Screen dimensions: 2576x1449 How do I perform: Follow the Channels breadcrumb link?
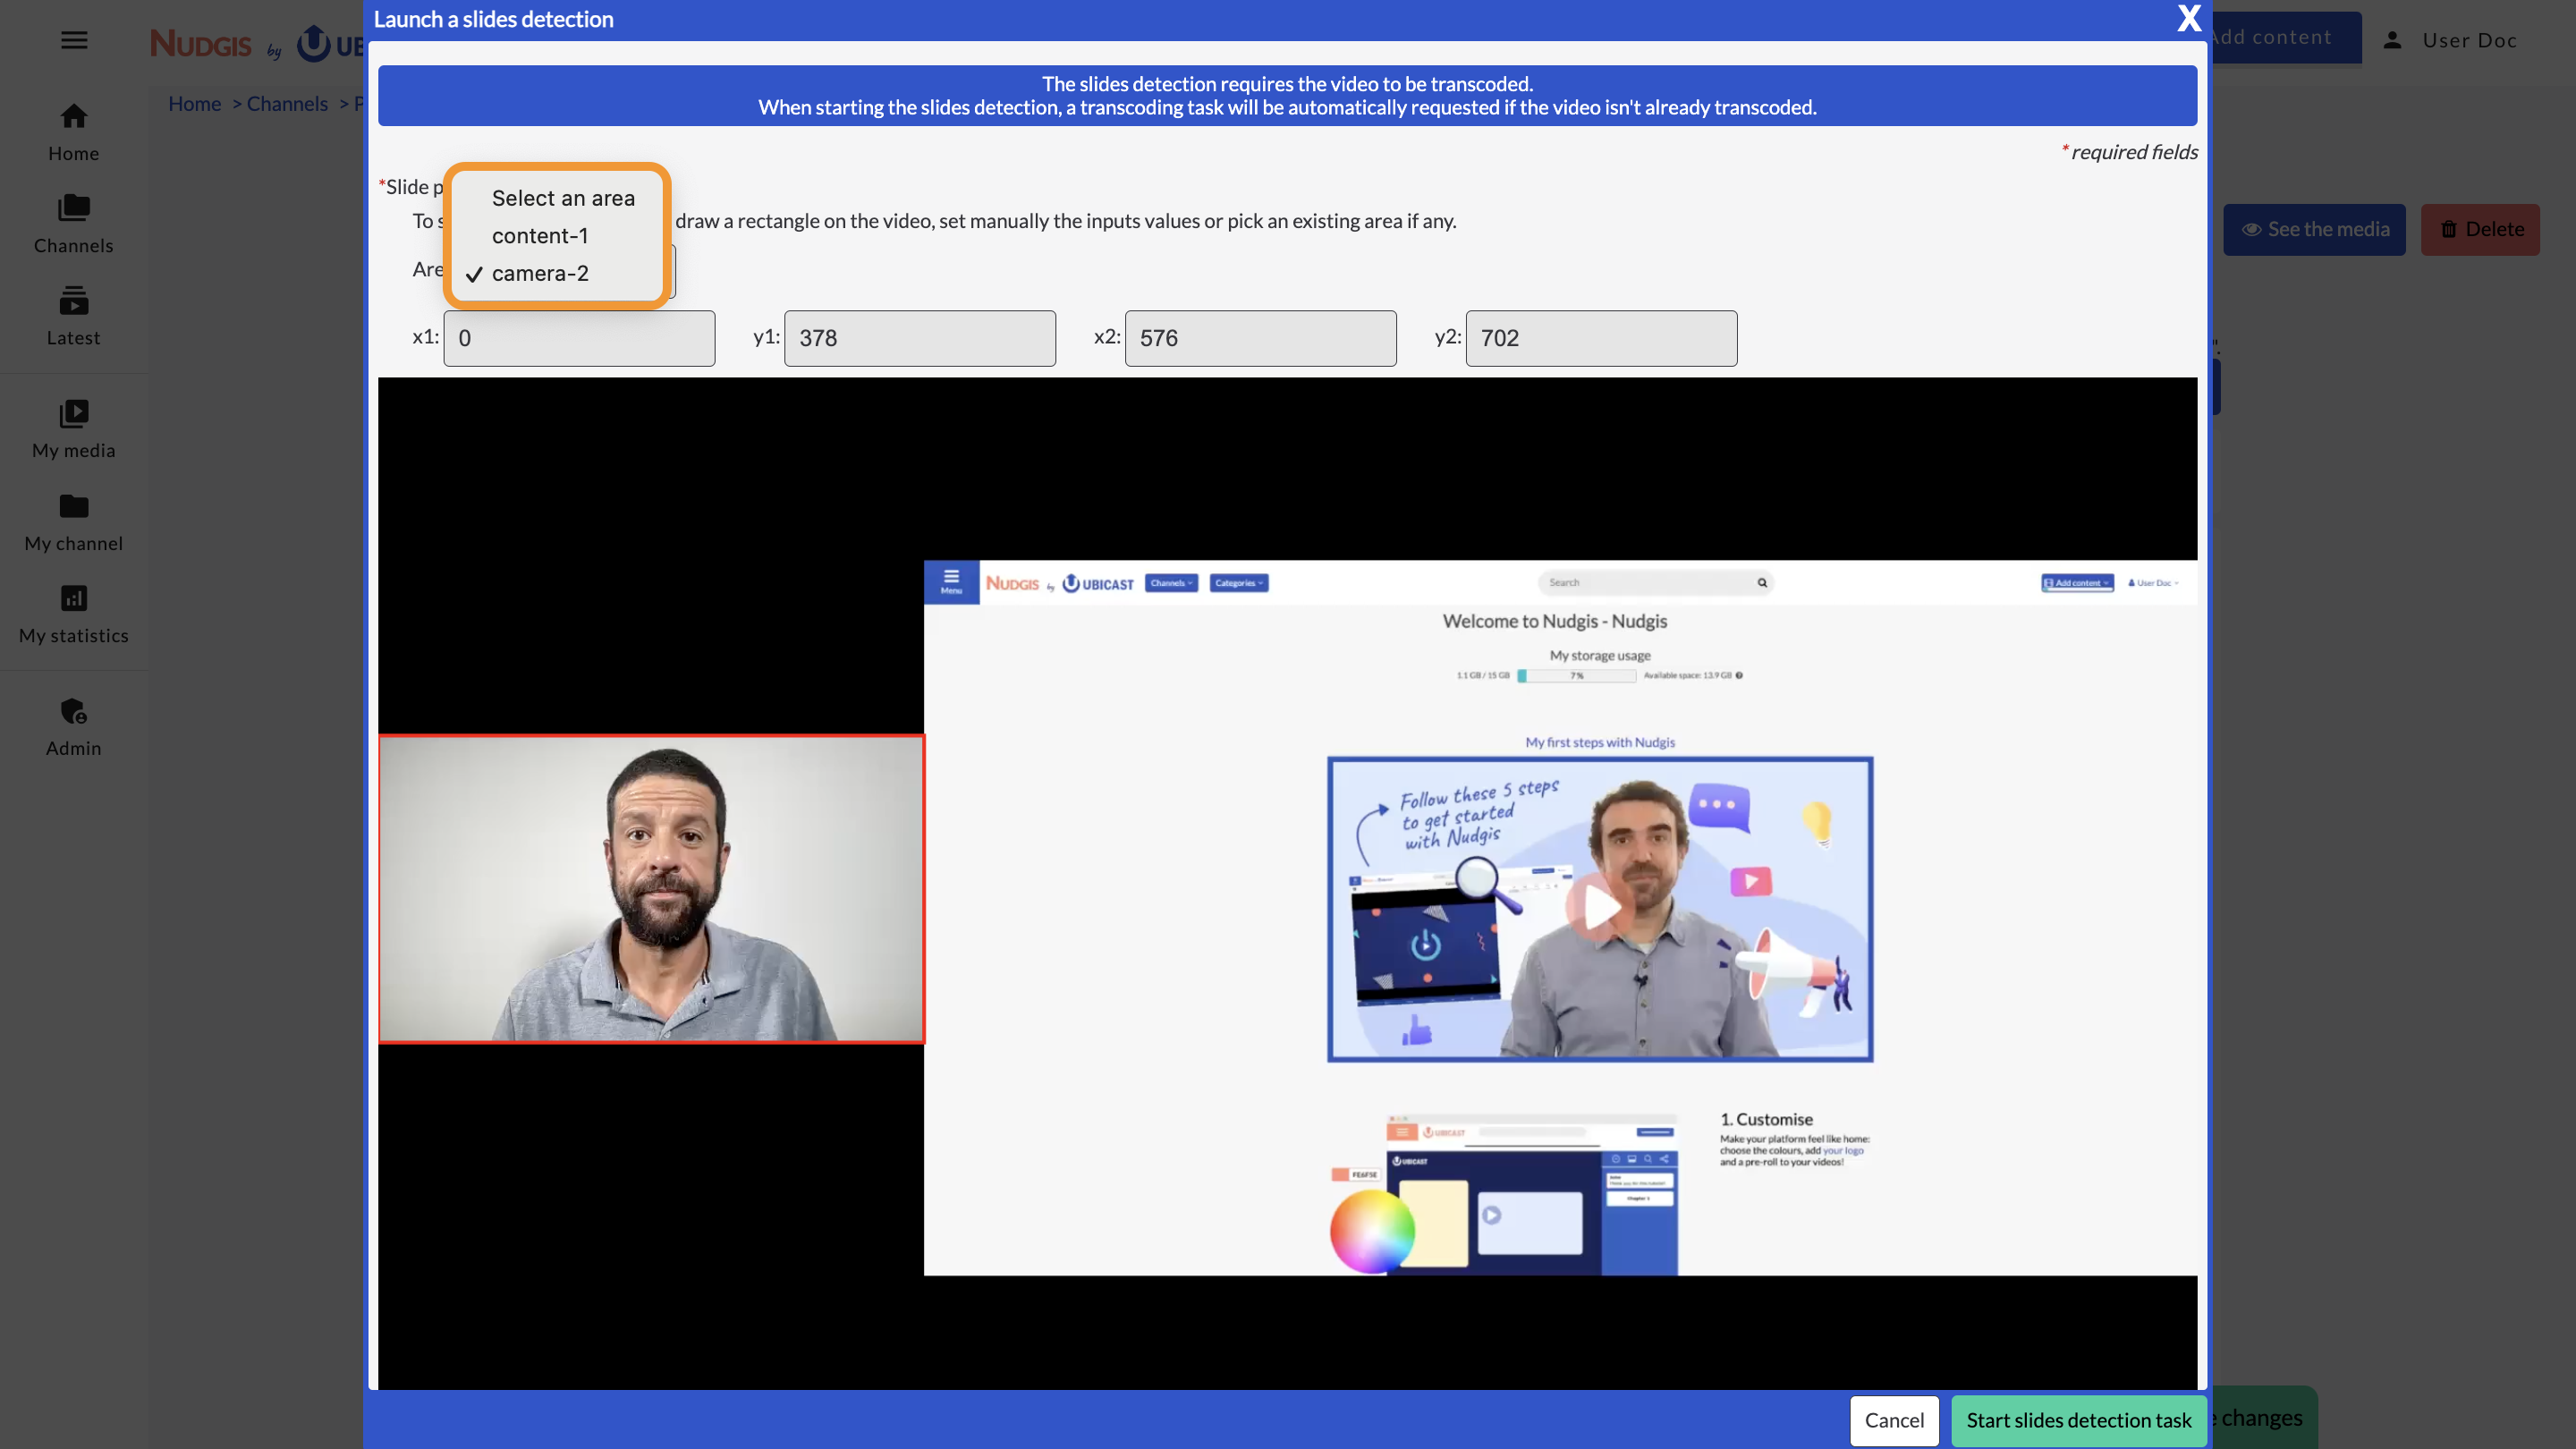click(x=287, y=103)
